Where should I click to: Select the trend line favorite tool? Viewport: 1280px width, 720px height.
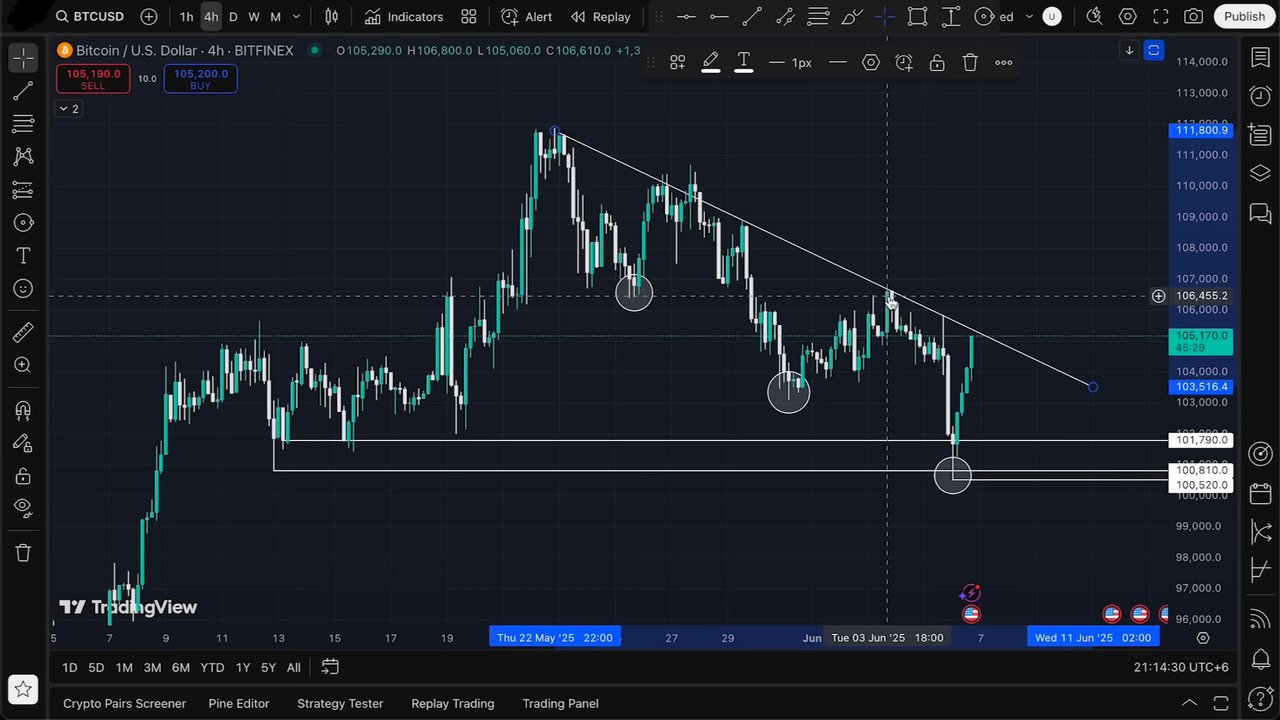[752, 16]
